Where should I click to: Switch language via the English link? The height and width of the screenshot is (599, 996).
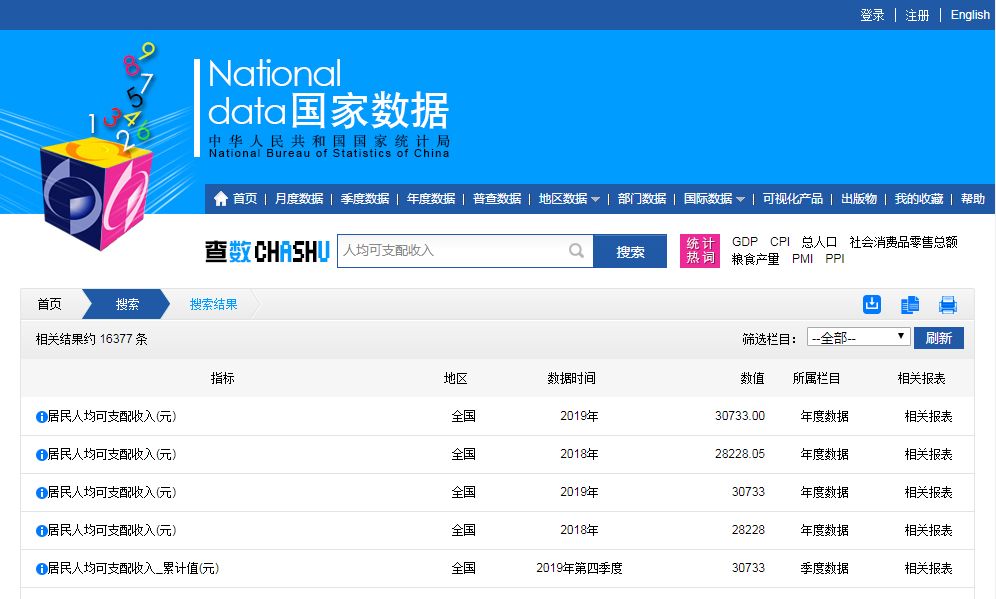969,14
